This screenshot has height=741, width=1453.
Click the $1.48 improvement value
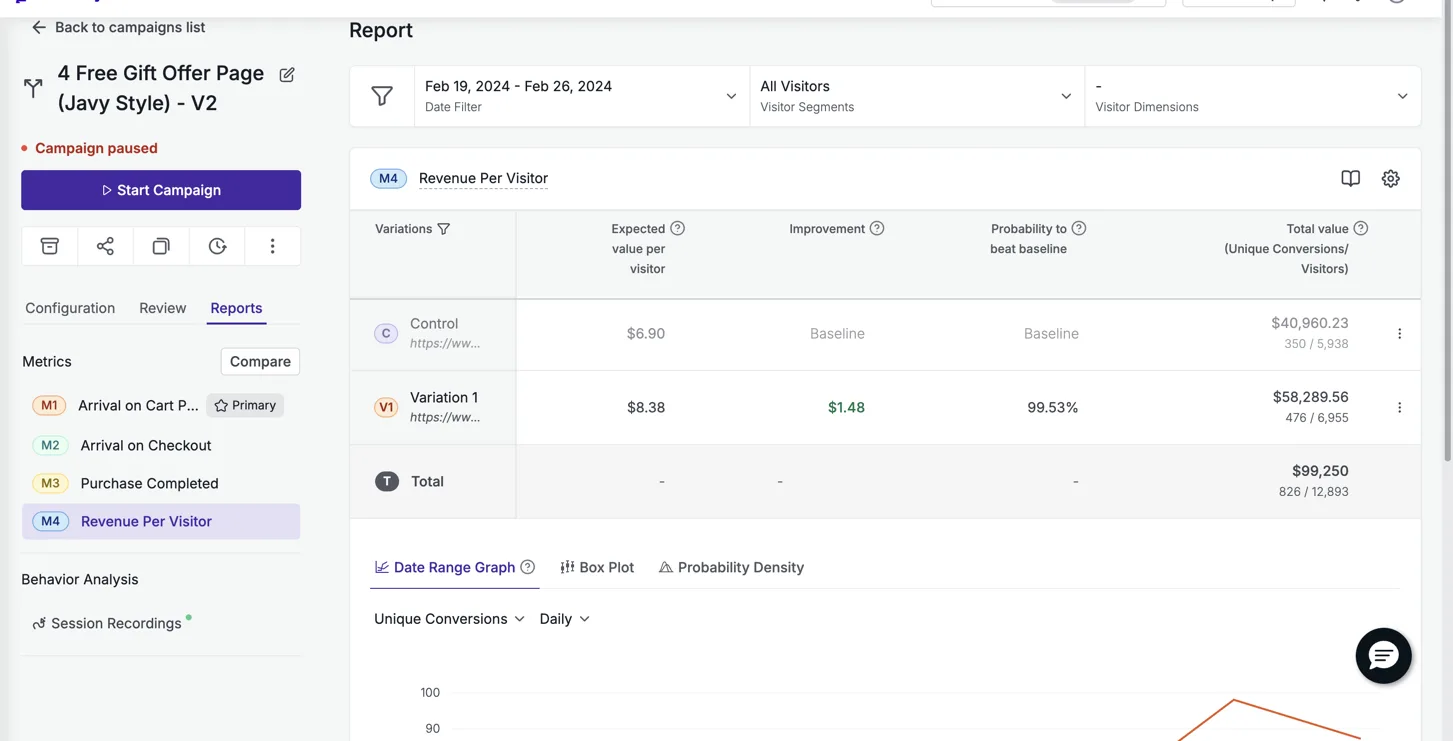846,408
